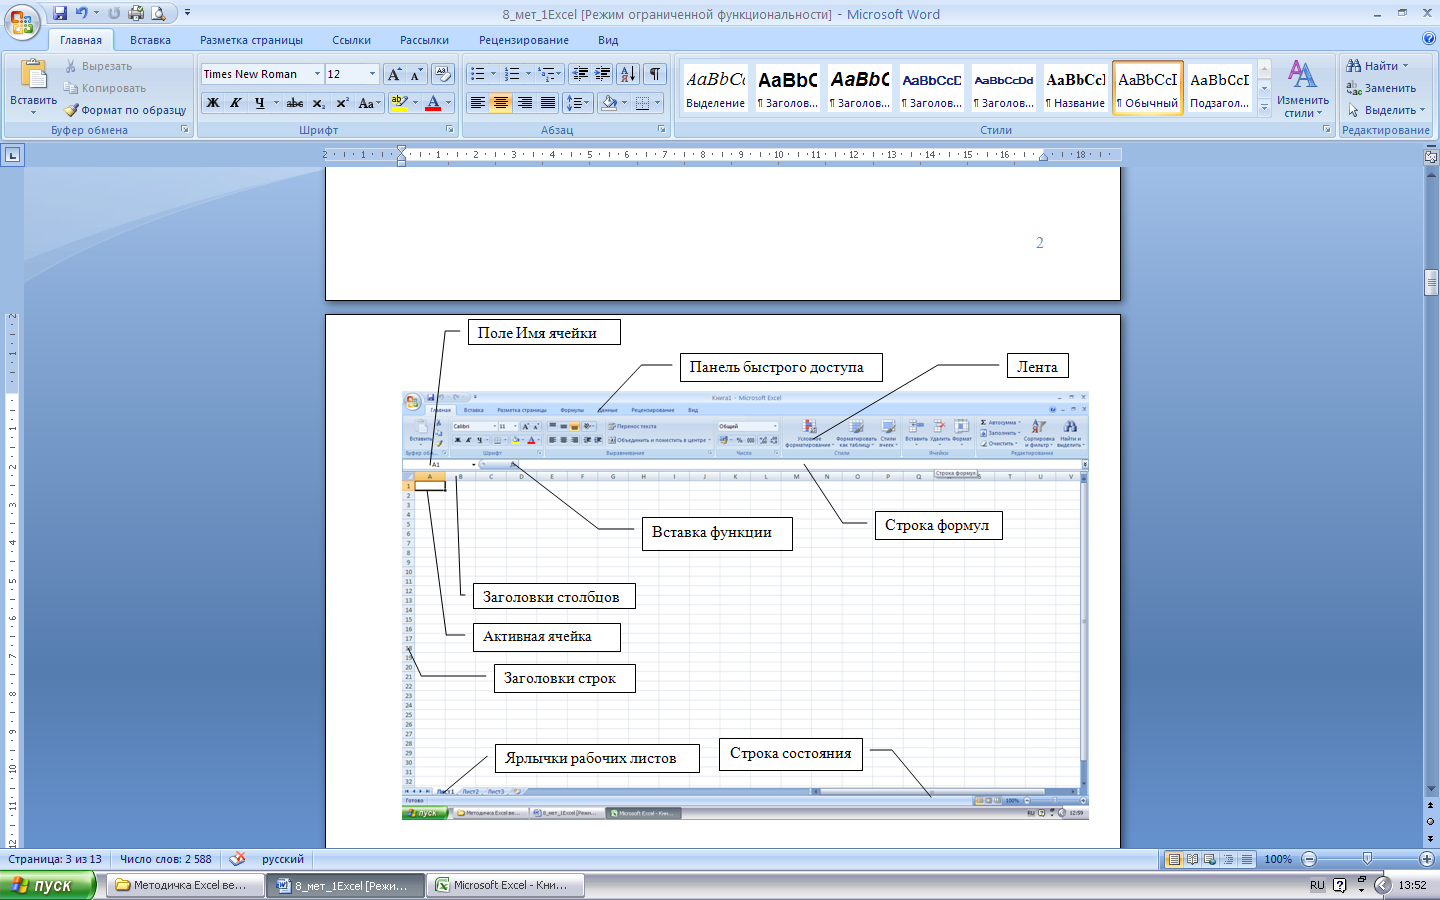
Task: Expand numbered list options
Action: click(528, 74)
